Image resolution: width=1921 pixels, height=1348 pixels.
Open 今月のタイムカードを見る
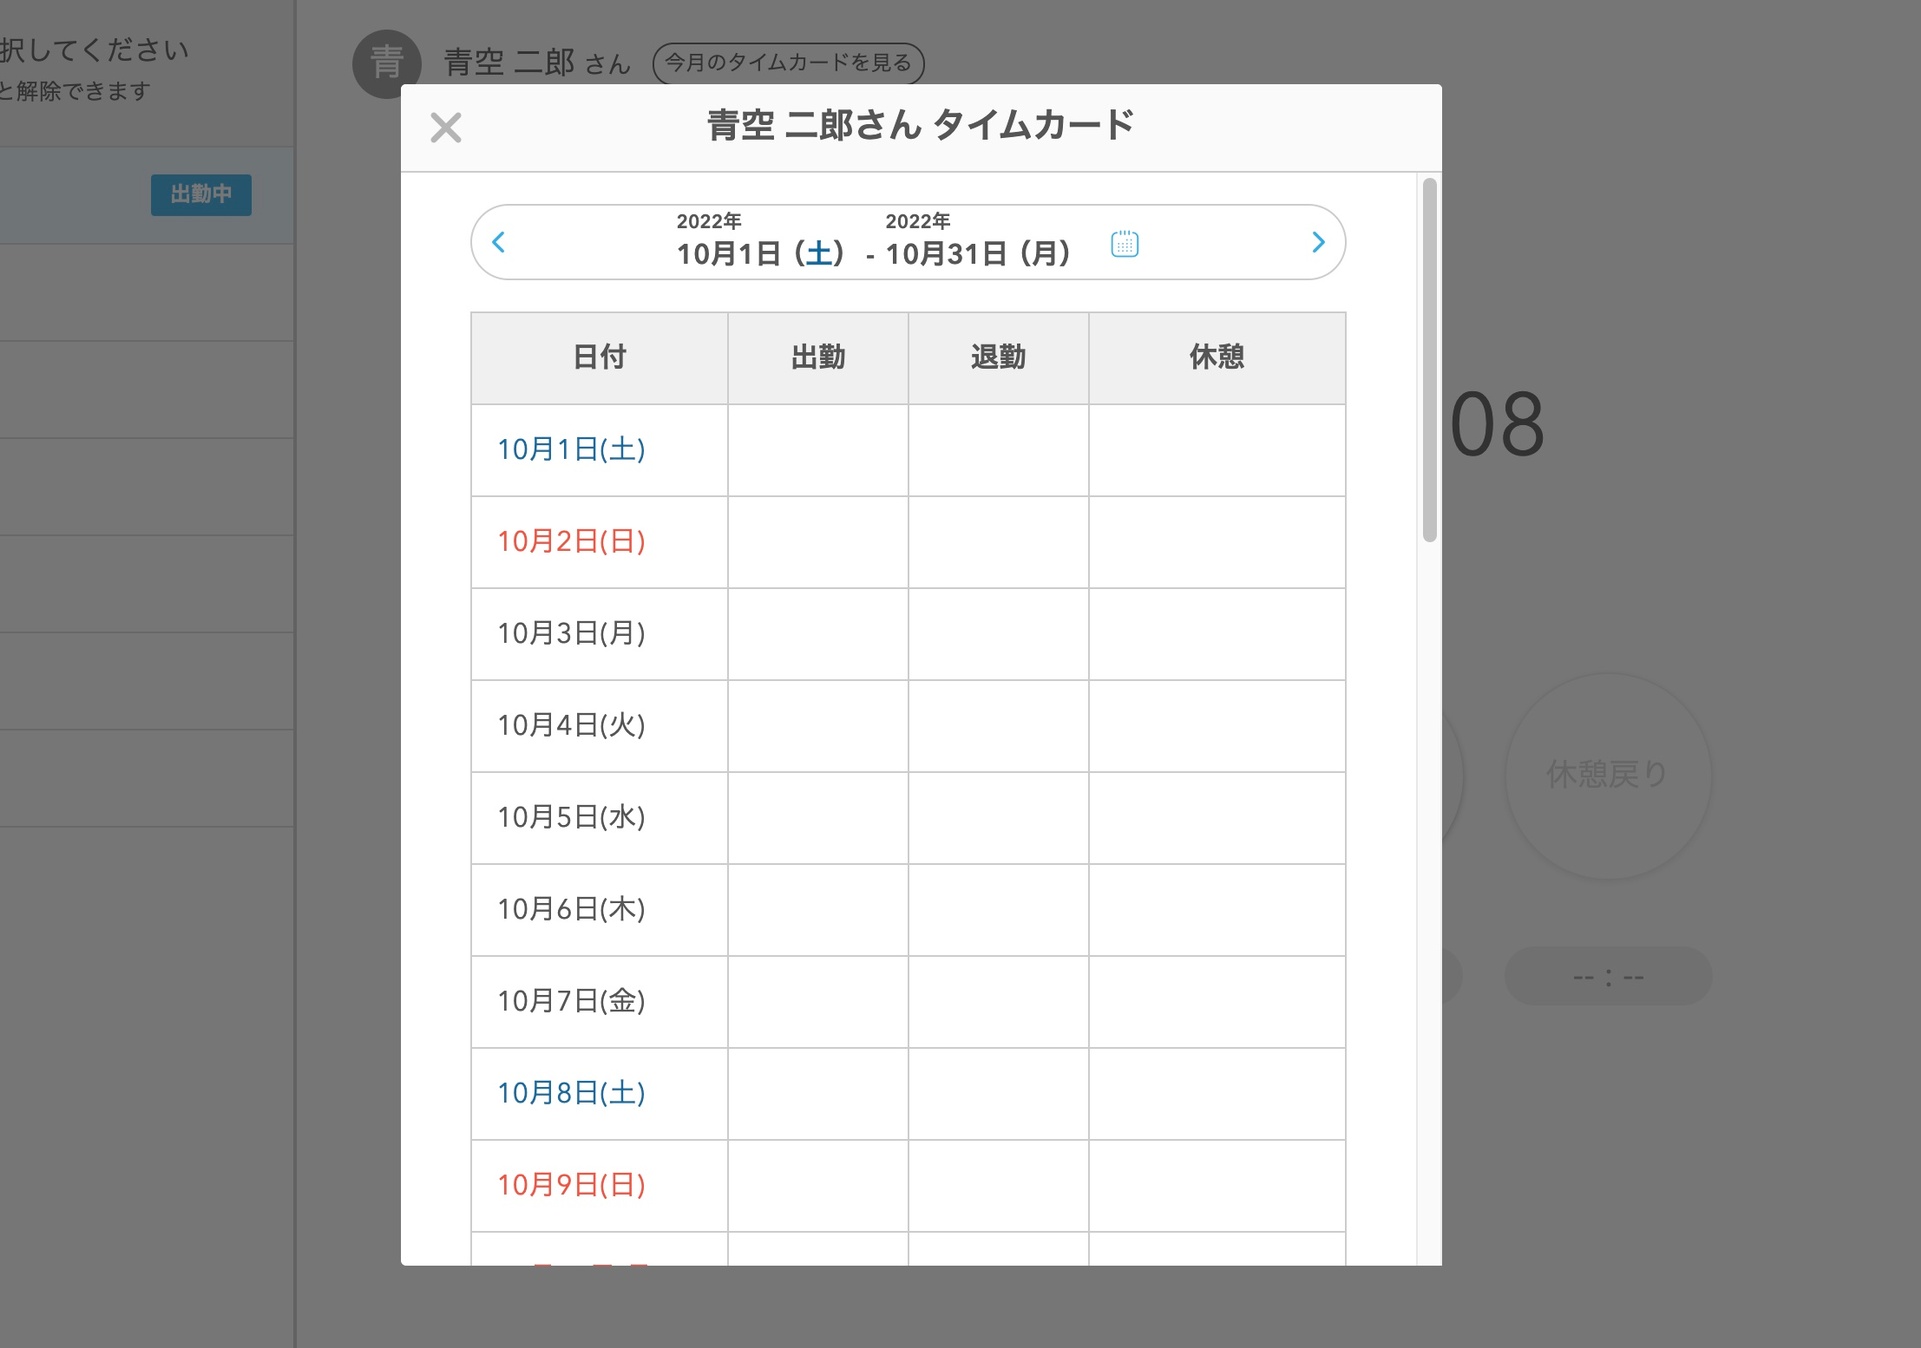(x=788, y=63)
